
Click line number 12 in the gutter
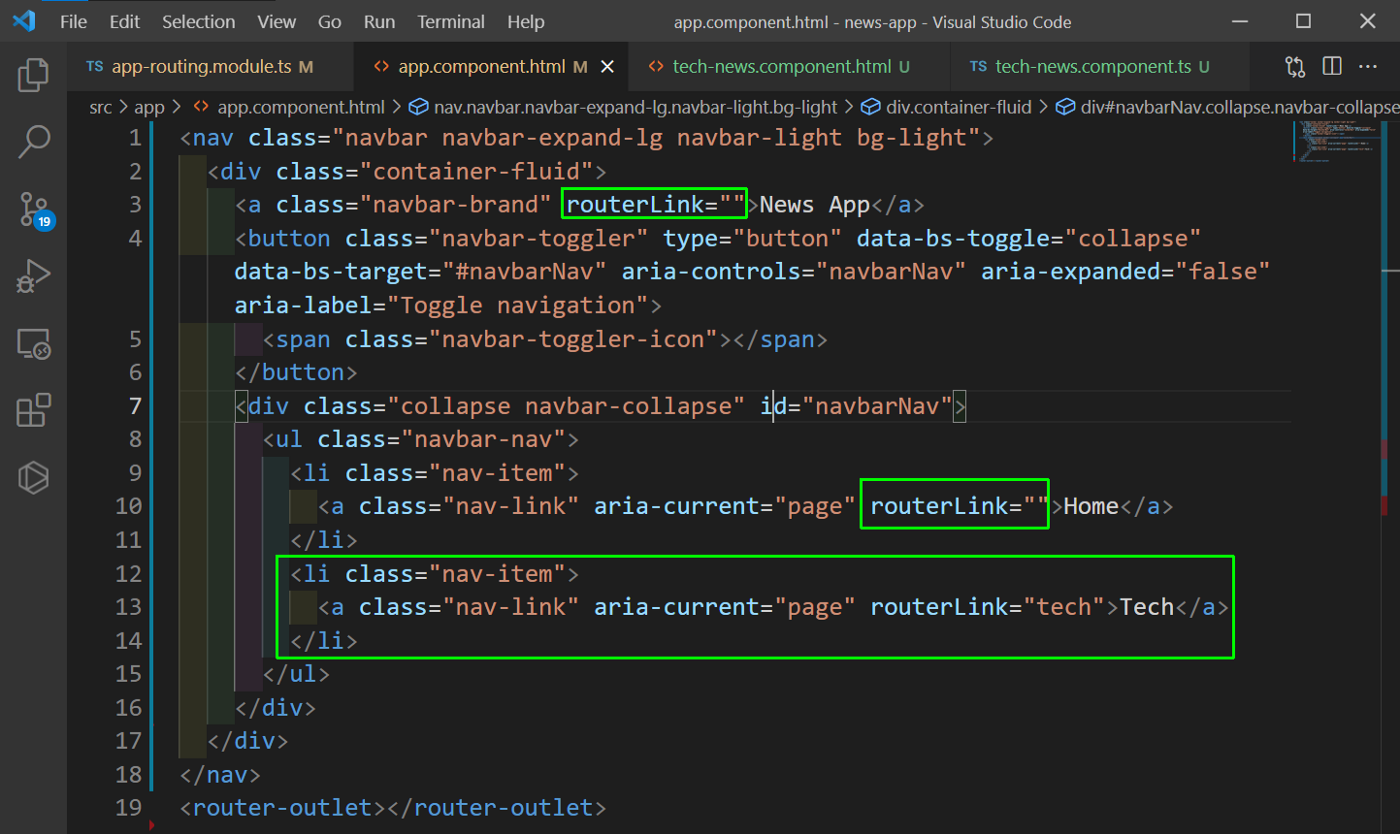(x=128, y=574)
